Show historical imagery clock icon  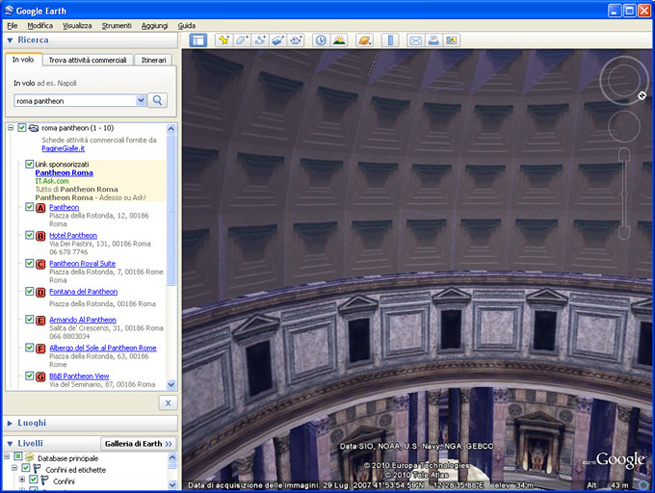[x=321, y=41]
